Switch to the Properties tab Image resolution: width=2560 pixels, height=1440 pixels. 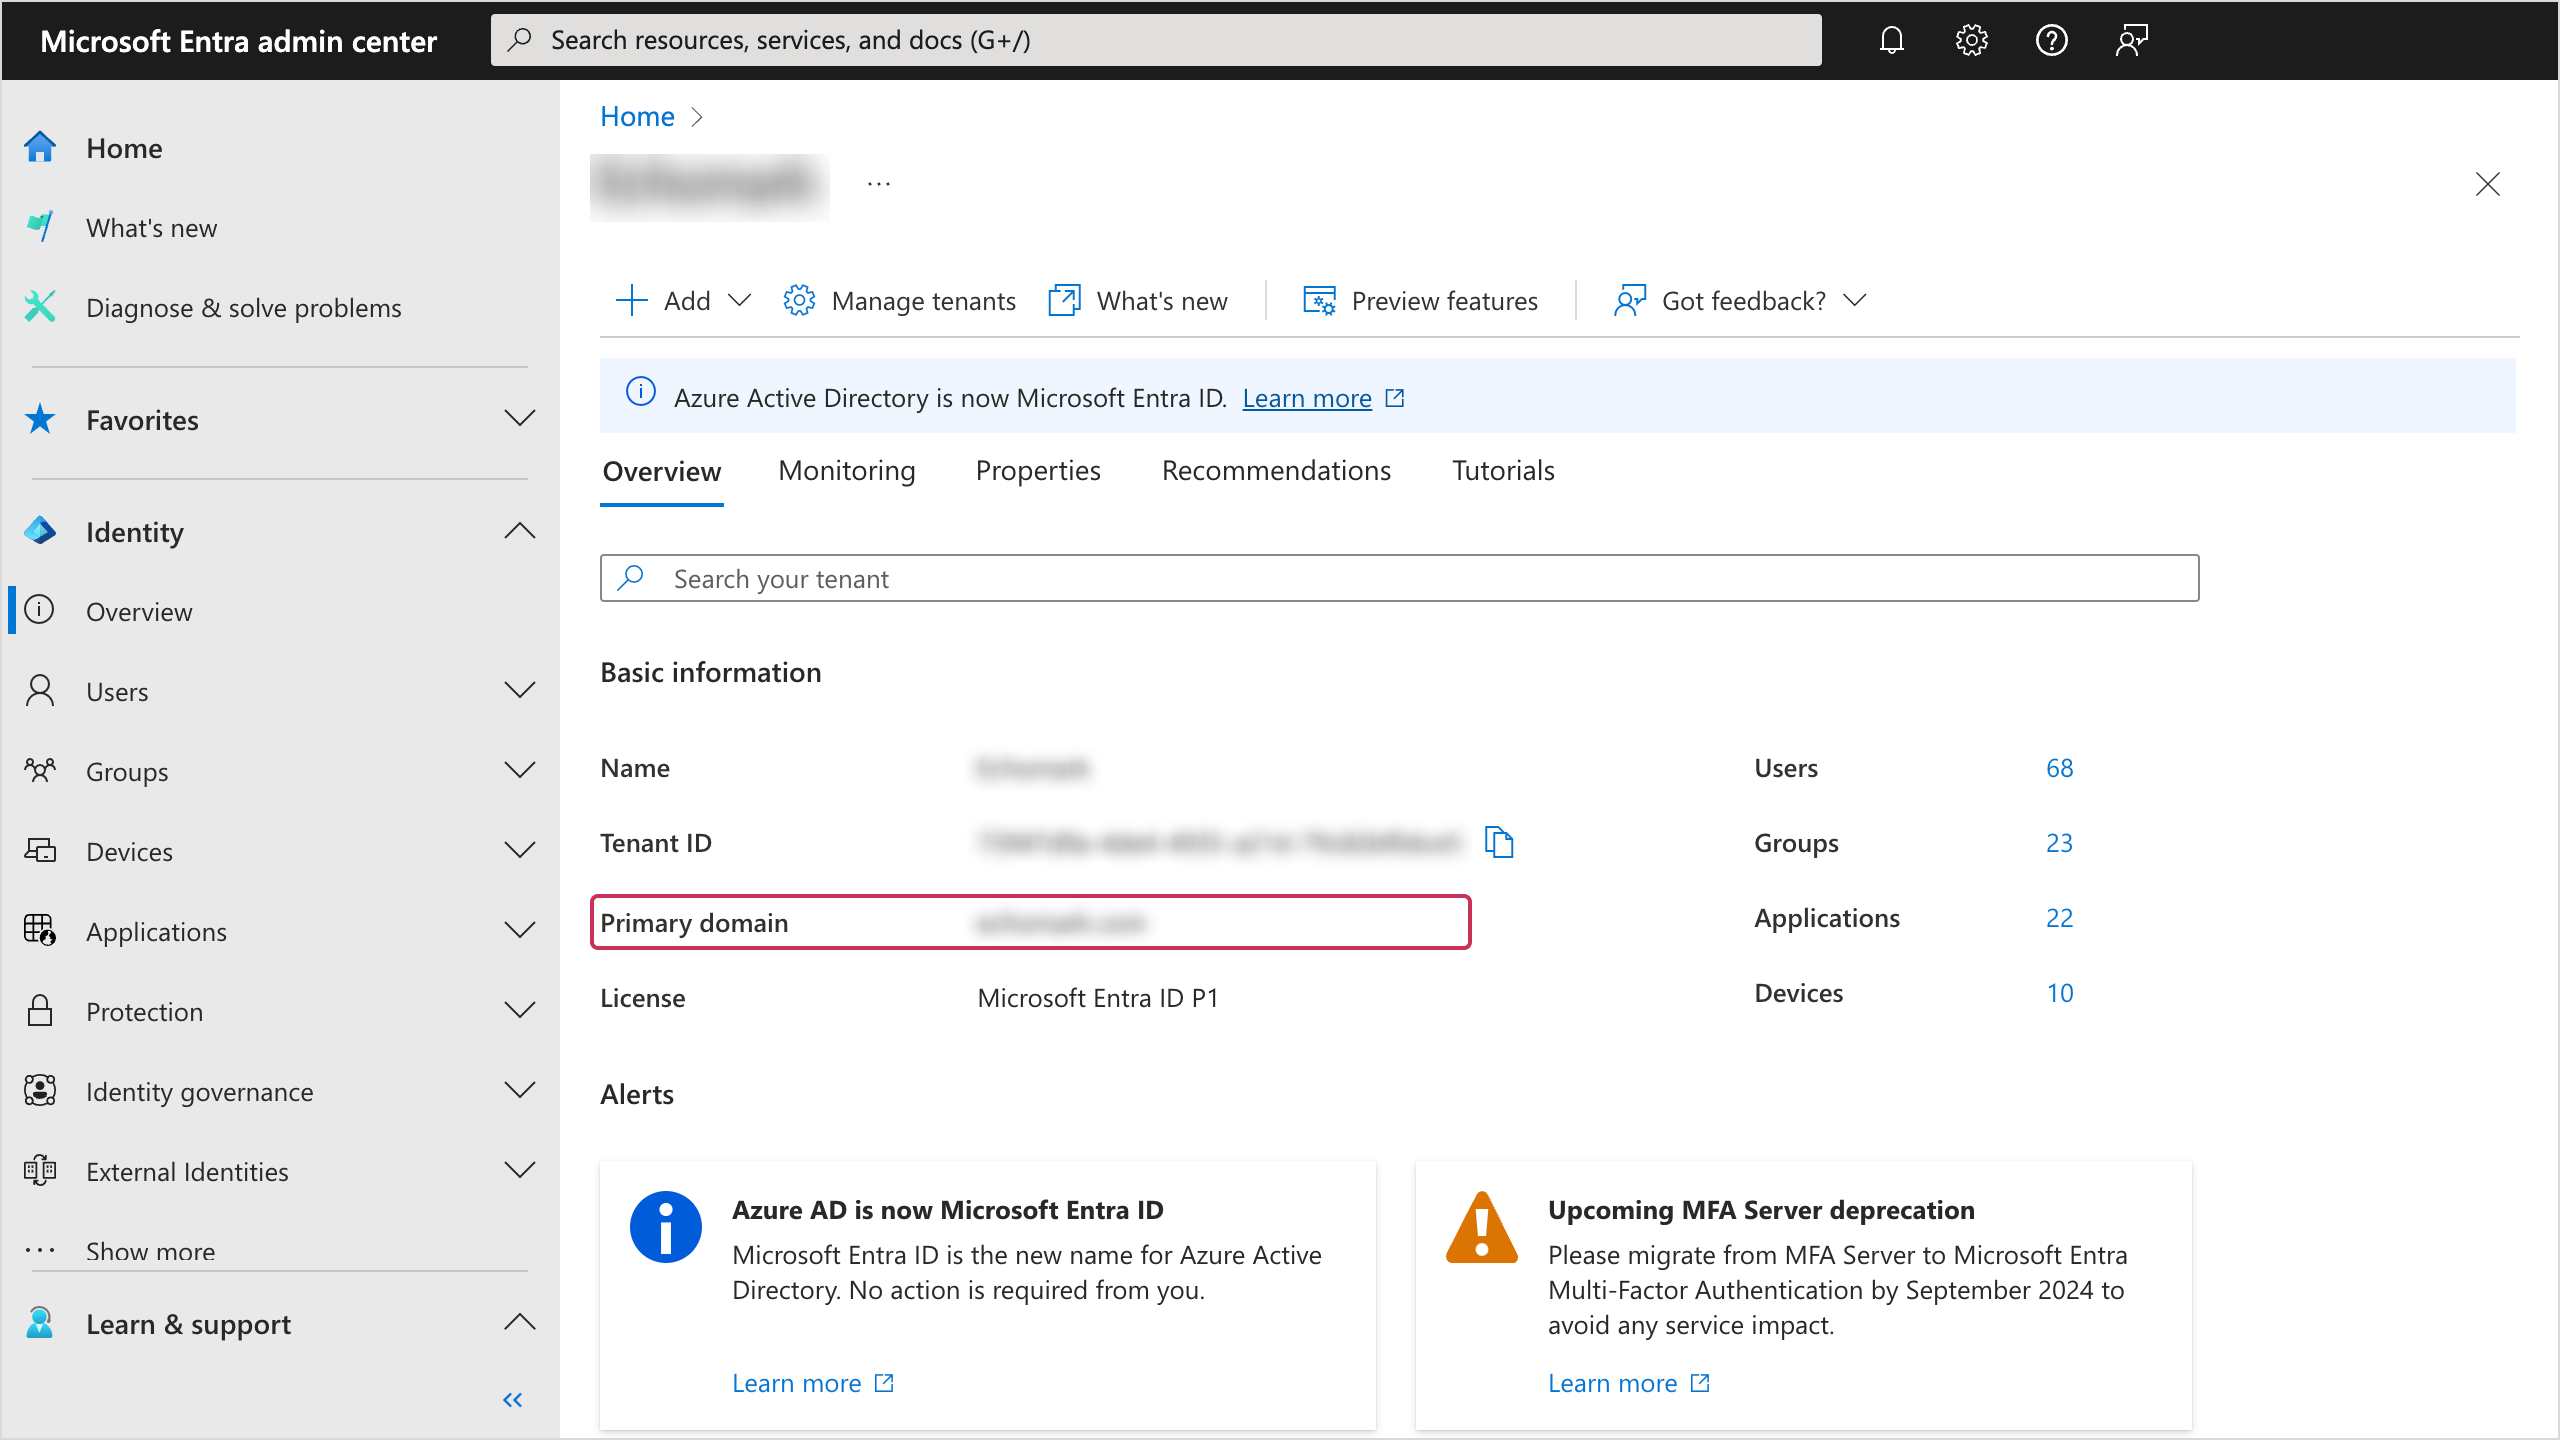[1037, 470]
